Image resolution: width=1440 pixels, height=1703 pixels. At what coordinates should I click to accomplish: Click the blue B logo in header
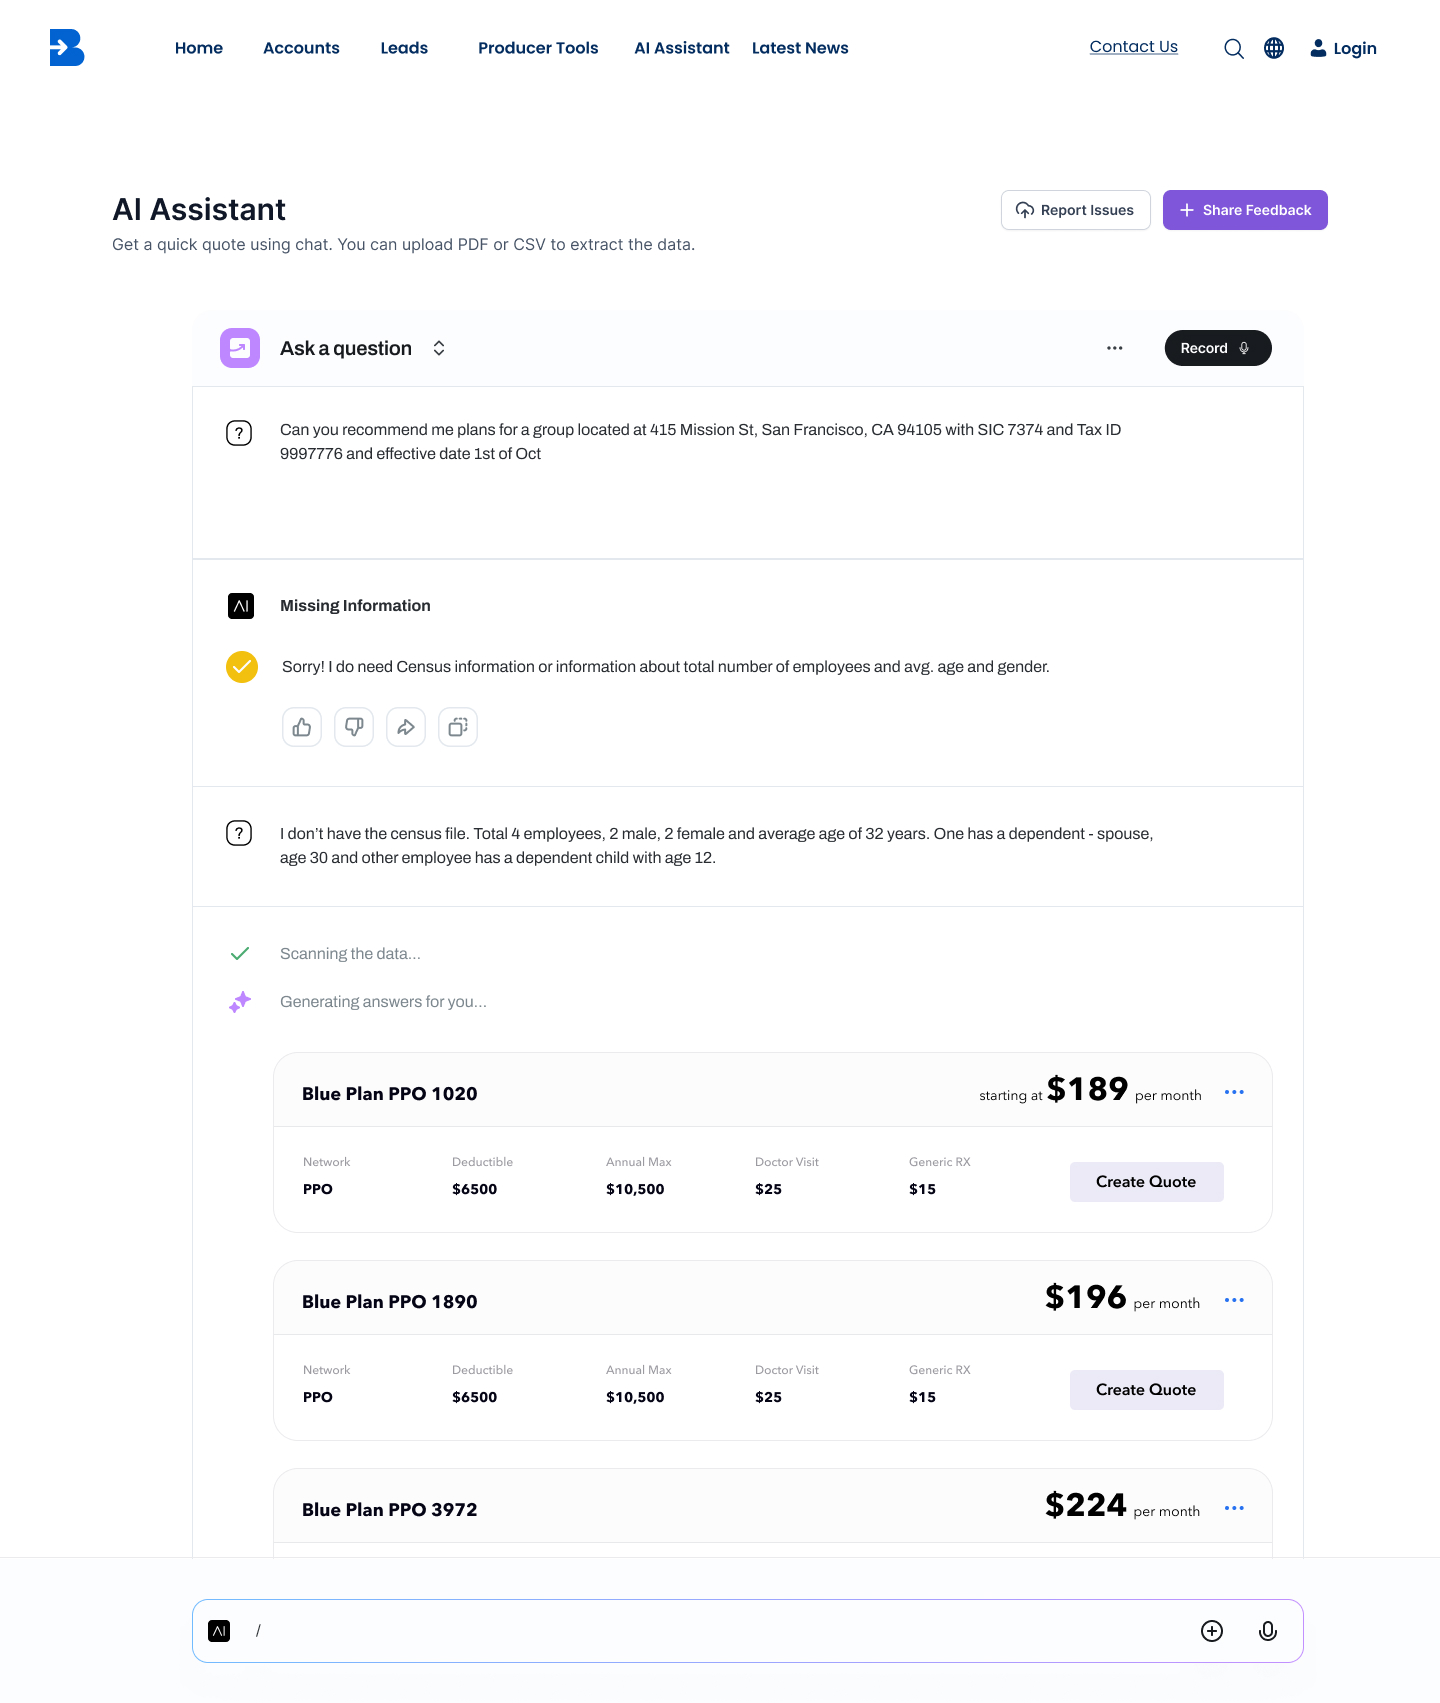67,48
